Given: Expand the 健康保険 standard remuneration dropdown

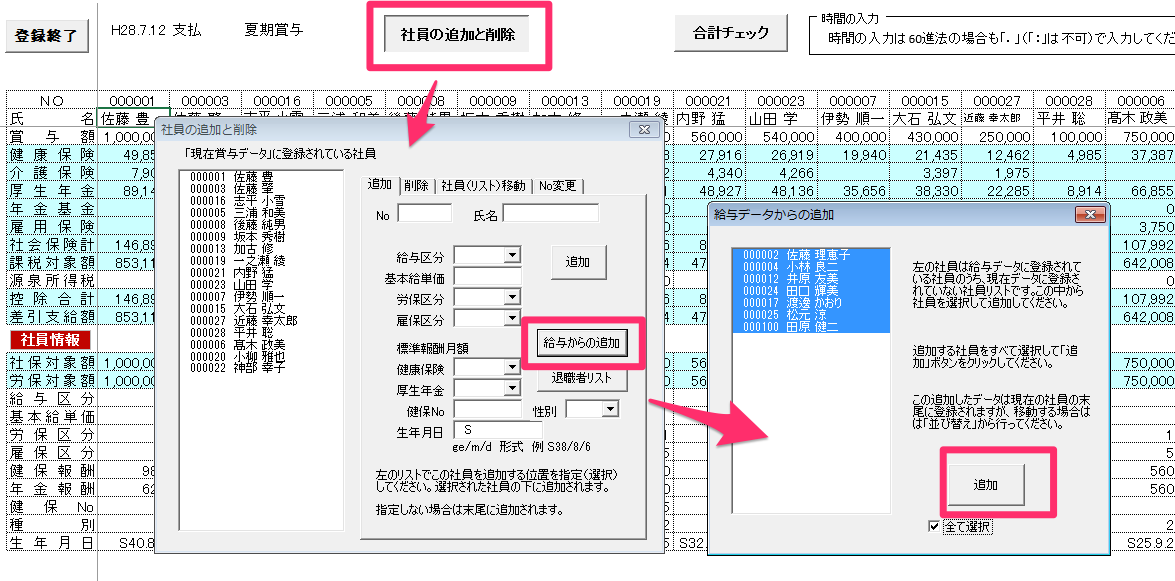Looking at the screenshot, I should 513,367.
